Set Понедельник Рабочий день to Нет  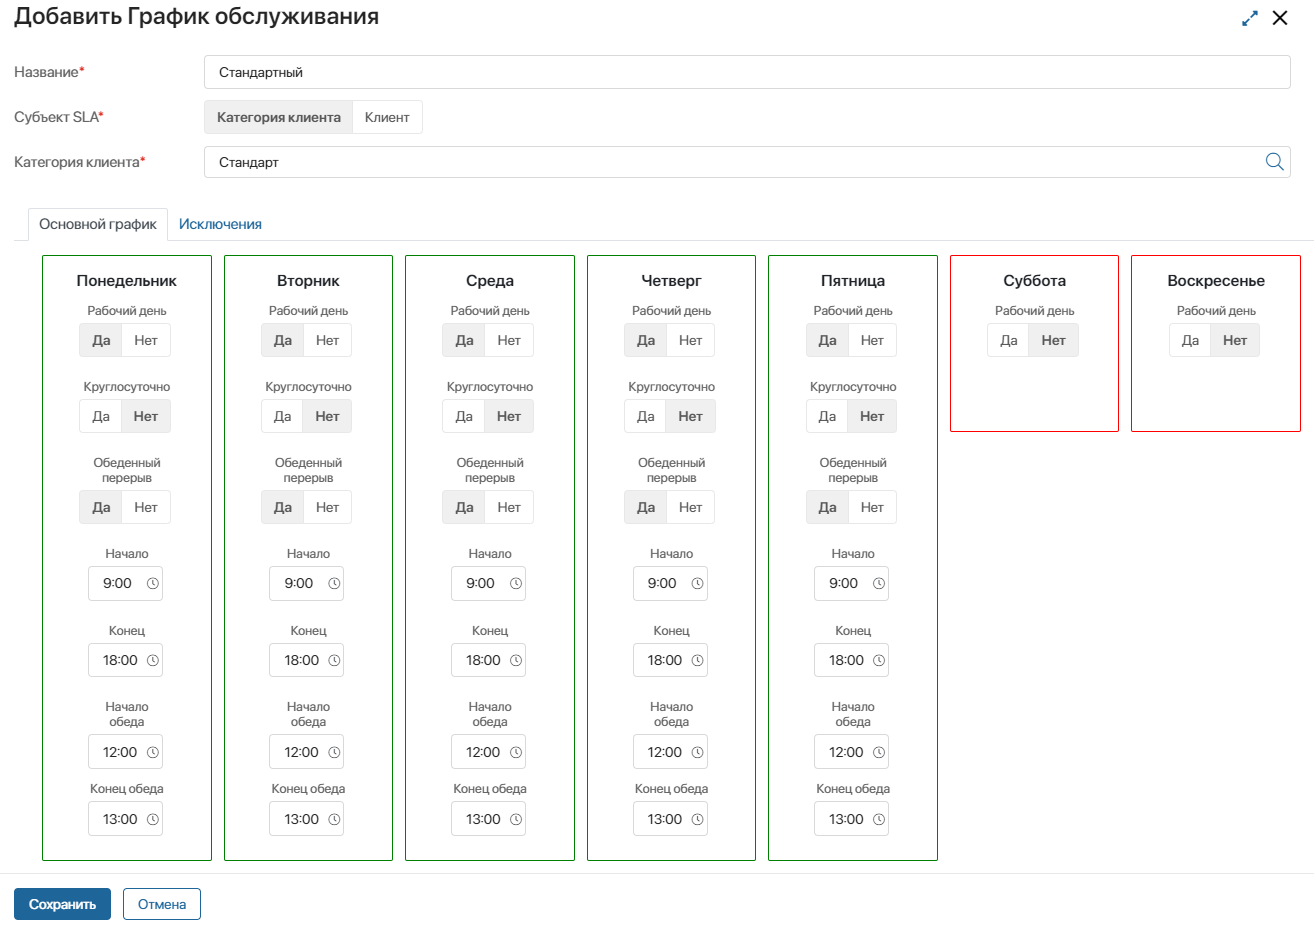146,341
